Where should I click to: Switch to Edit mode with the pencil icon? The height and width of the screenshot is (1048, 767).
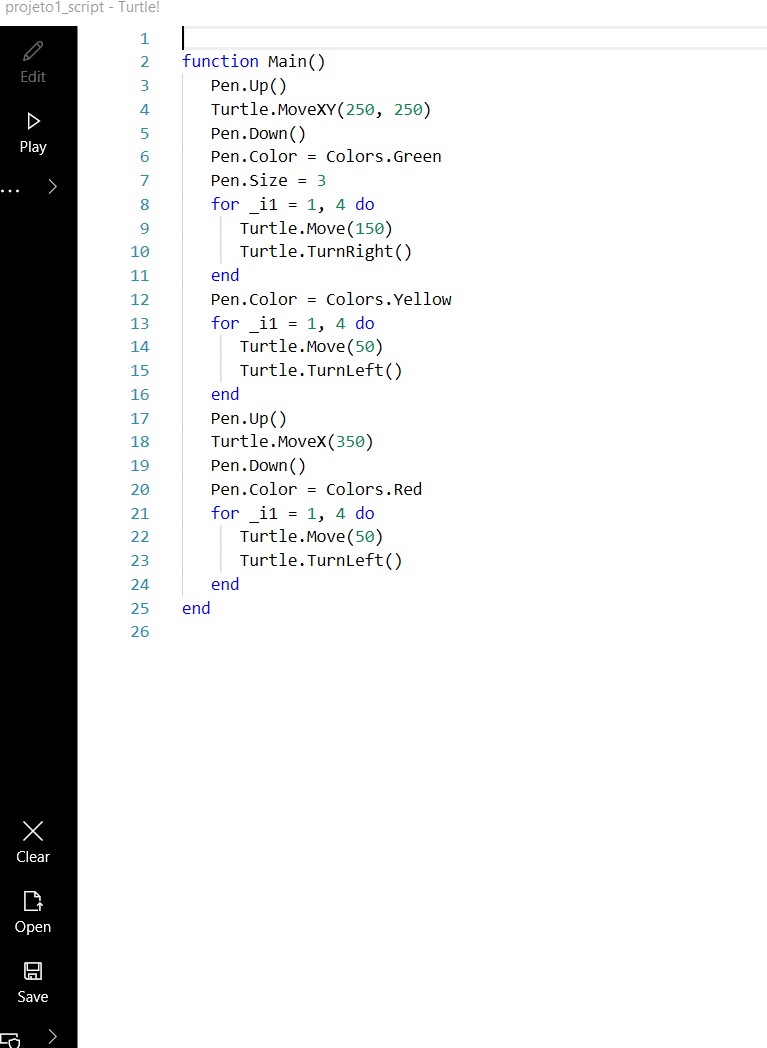coord(33,63)
